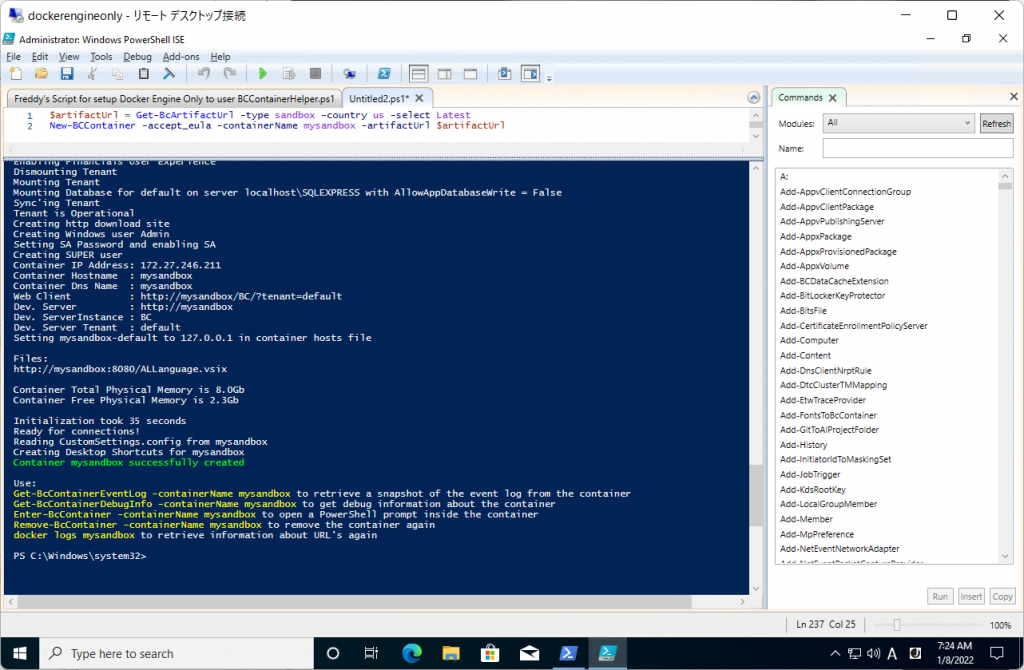The width and height of the screenshot is (1024, 670).
Task: Open a new remote PowerShell tab icon
Action: 349,74
